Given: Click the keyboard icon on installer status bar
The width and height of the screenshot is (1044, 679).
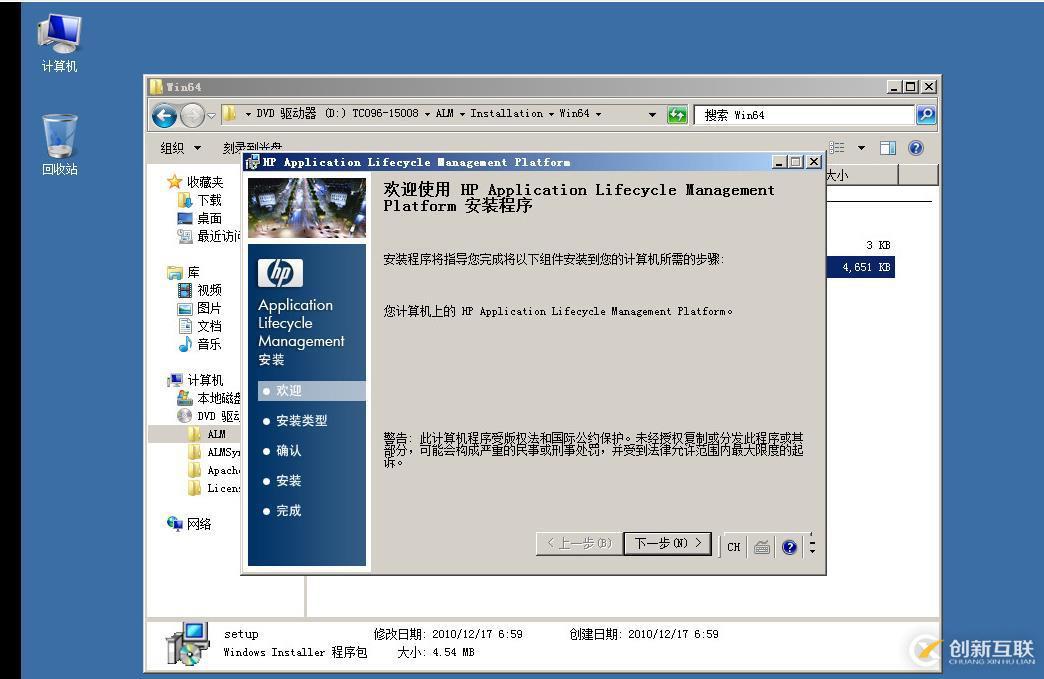Looking at the screenshot, I should coord(762,546).
